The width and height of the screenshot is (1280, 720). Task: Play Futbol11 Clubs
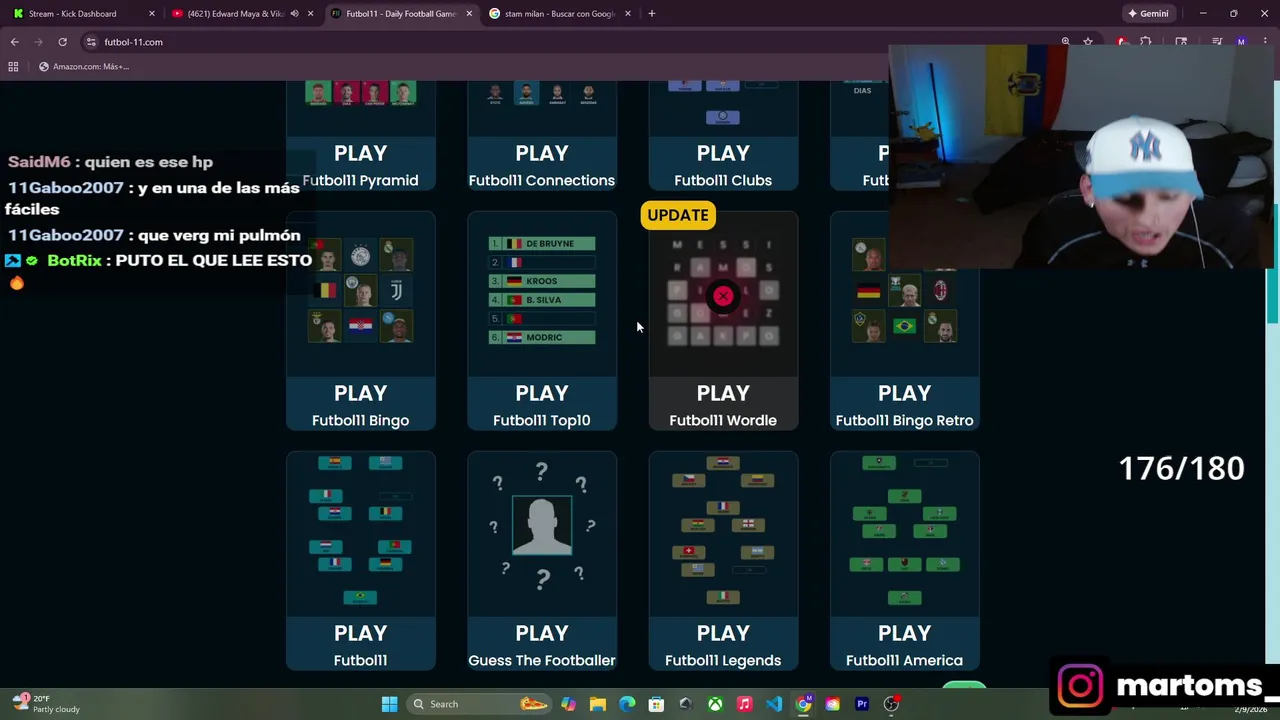pyautogui.click(x=723, y=153)
